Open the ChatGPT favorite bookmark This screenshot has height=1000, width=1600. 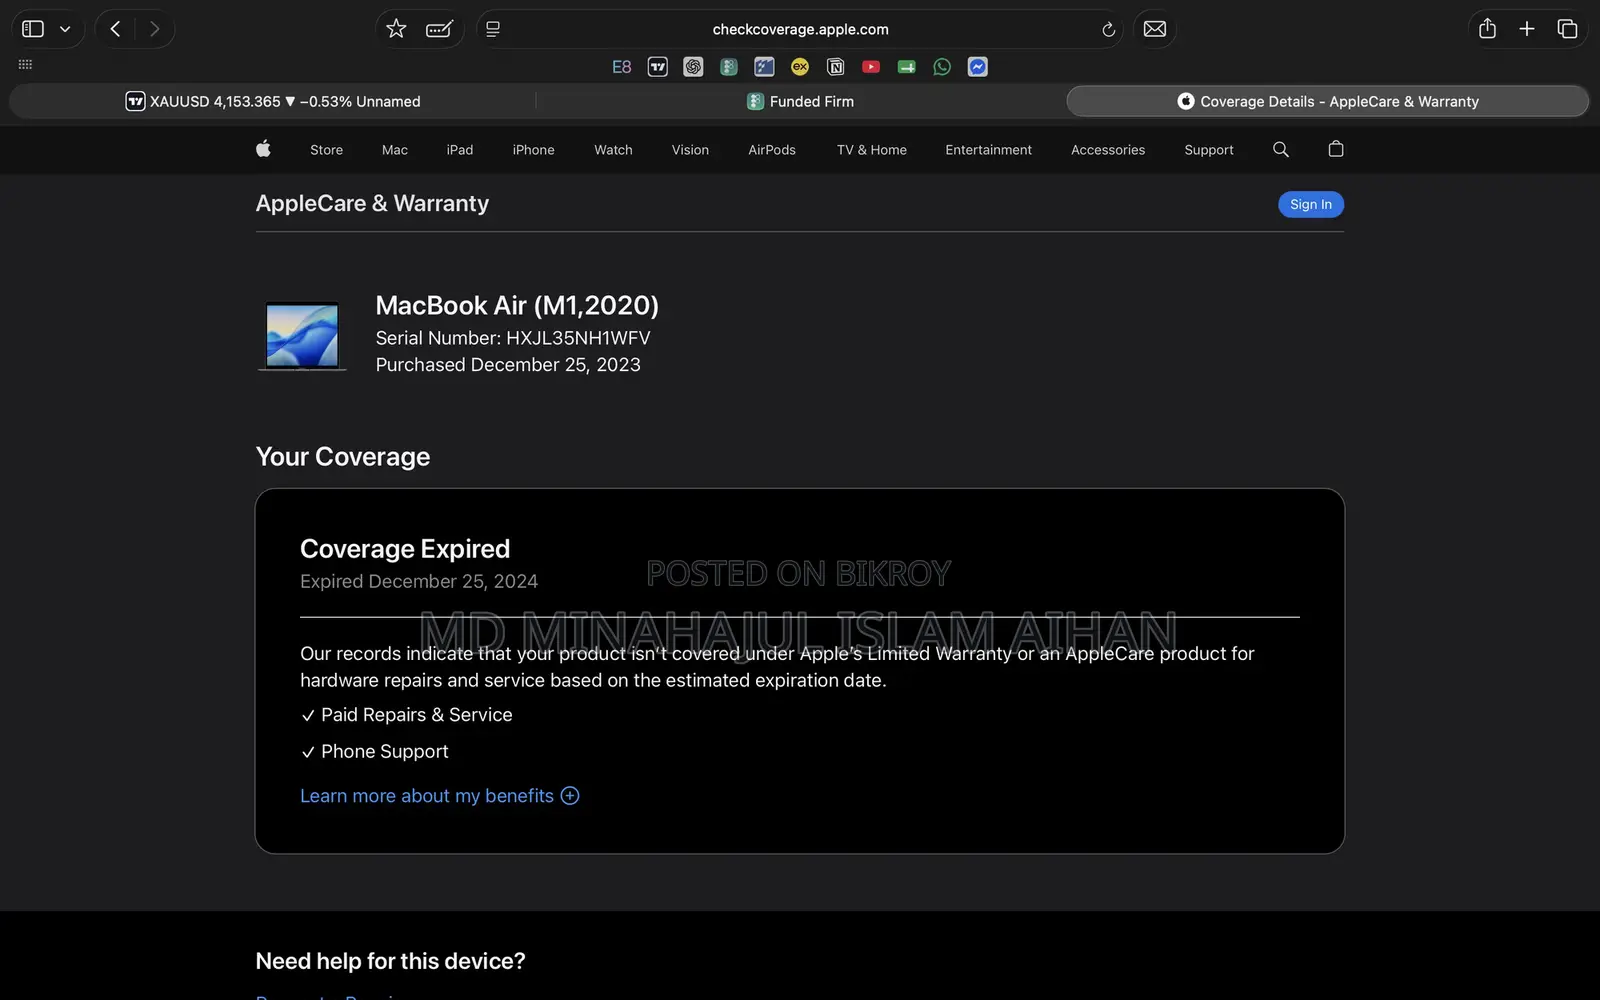pyautogui.click(x=693, y=67)
